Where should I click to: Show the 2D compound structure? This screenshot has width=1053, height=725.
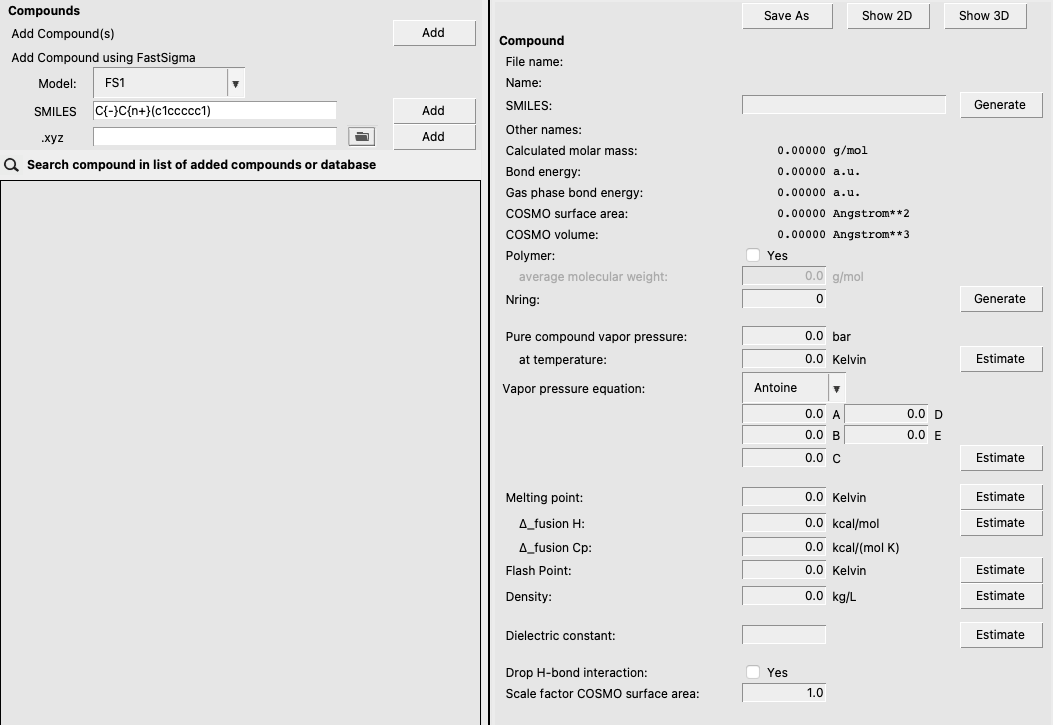click(886, 16)
